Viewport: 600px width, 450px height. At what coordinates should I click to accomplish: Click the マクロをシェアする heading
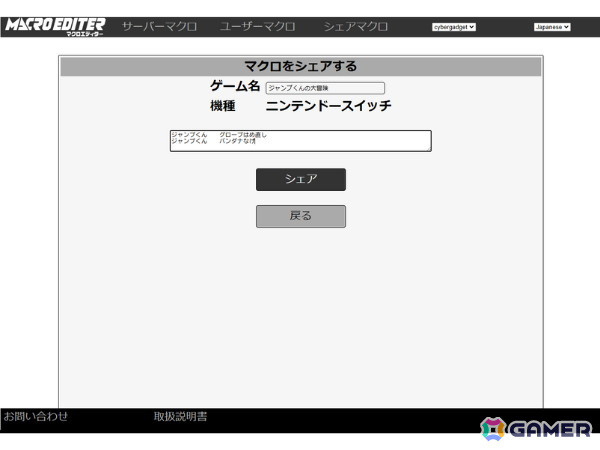(x=301, y=66)
